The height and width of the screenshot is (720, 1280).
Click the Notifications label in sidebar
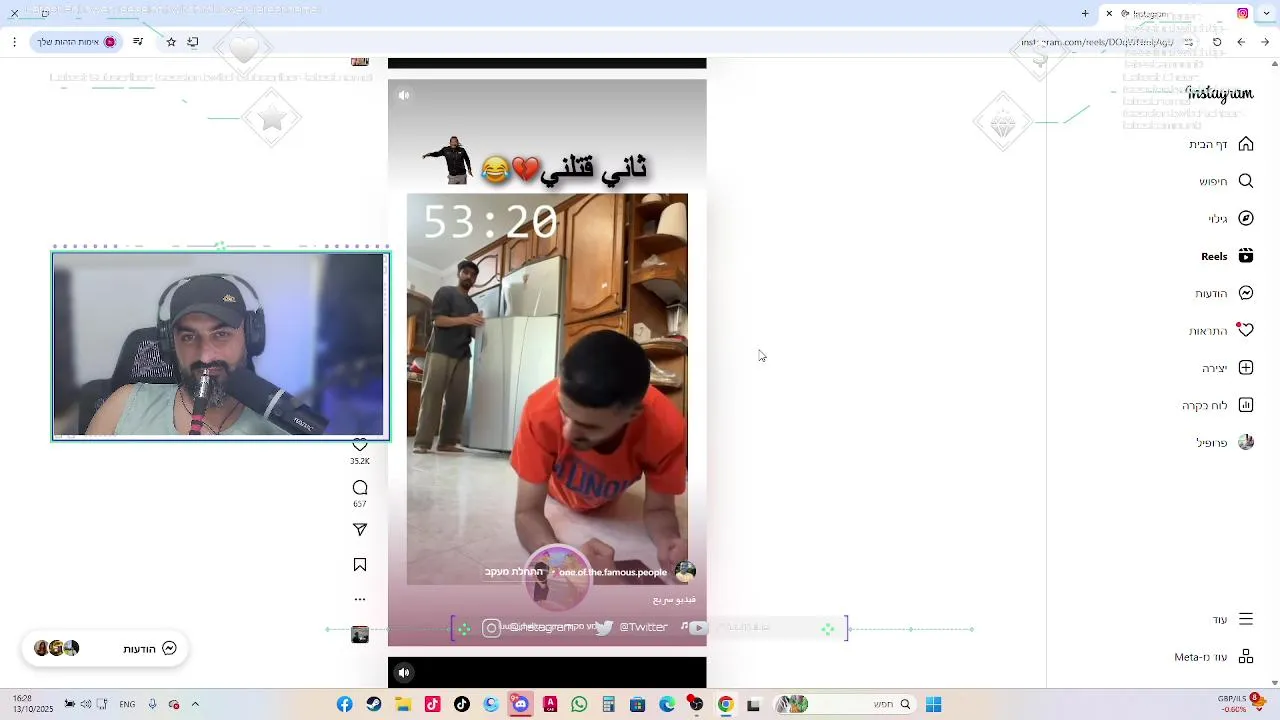pos(1208,331)
